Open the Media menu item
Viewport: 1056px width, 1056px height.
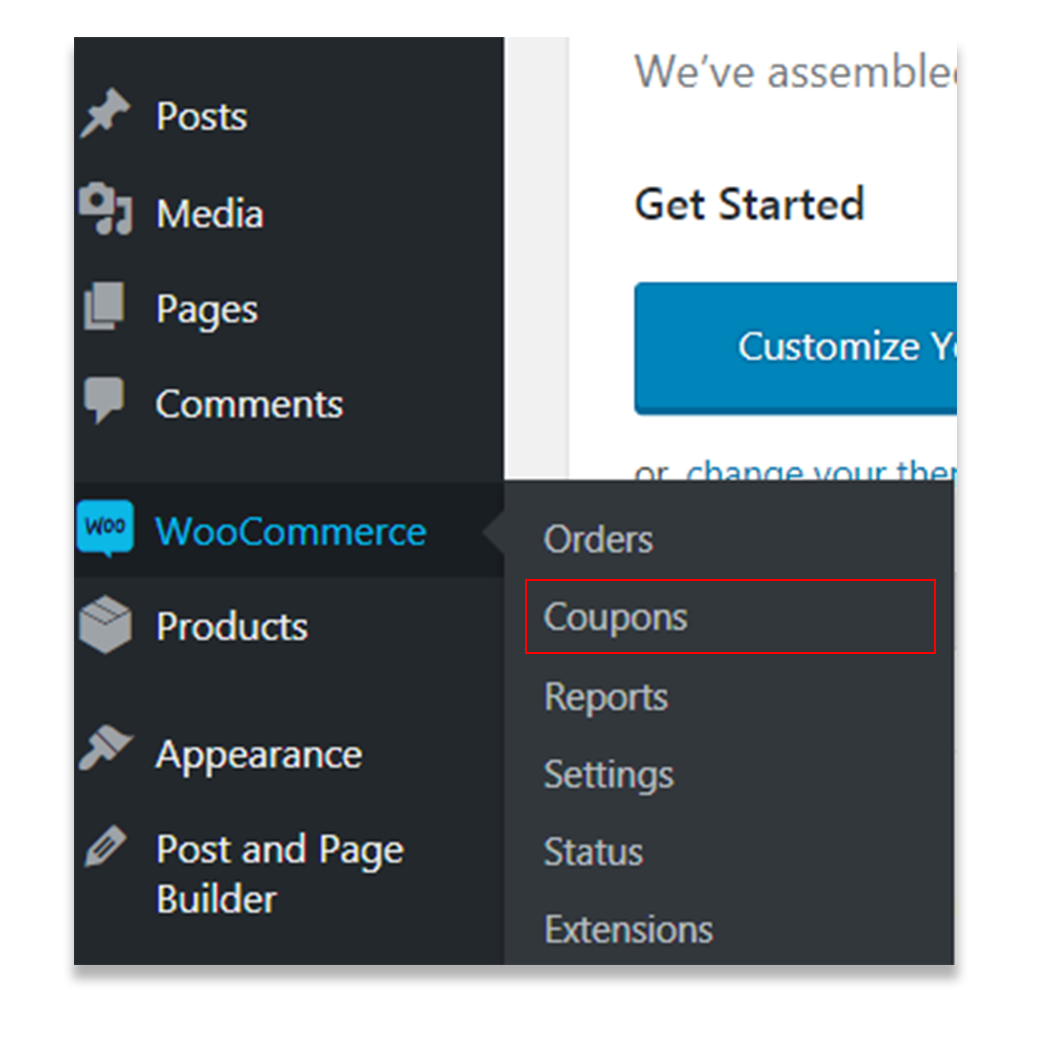[x=209, y=213]
